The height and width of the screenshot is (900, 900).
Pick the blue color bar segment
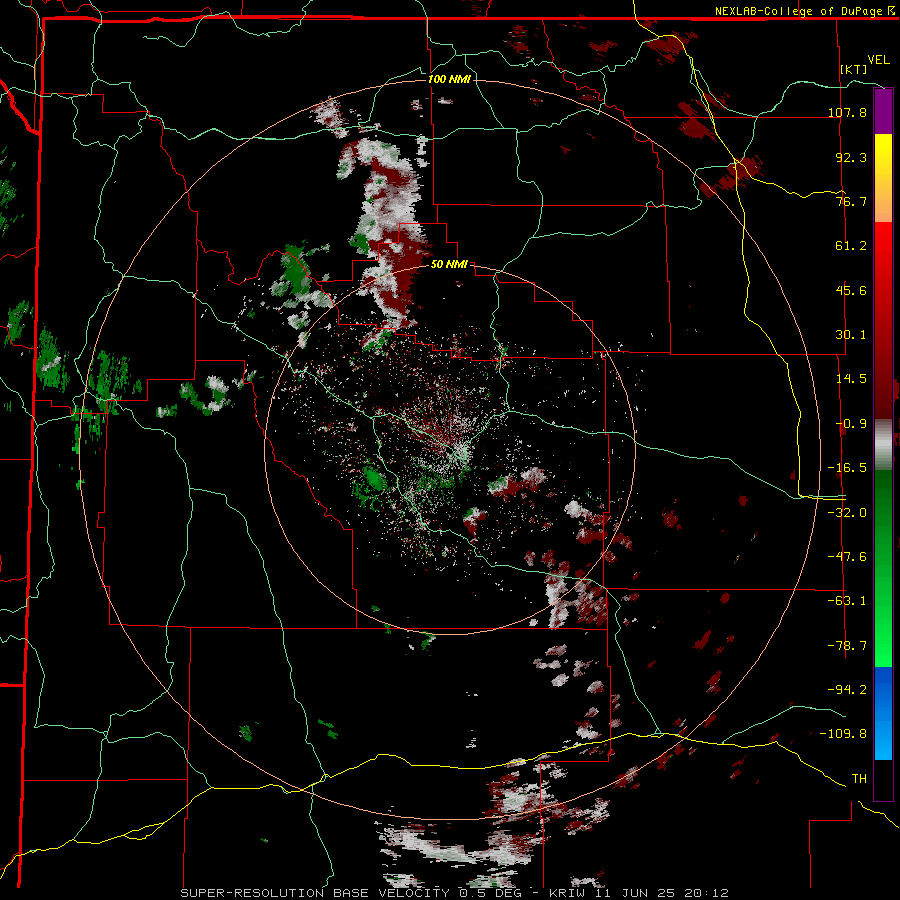(883, 713)
